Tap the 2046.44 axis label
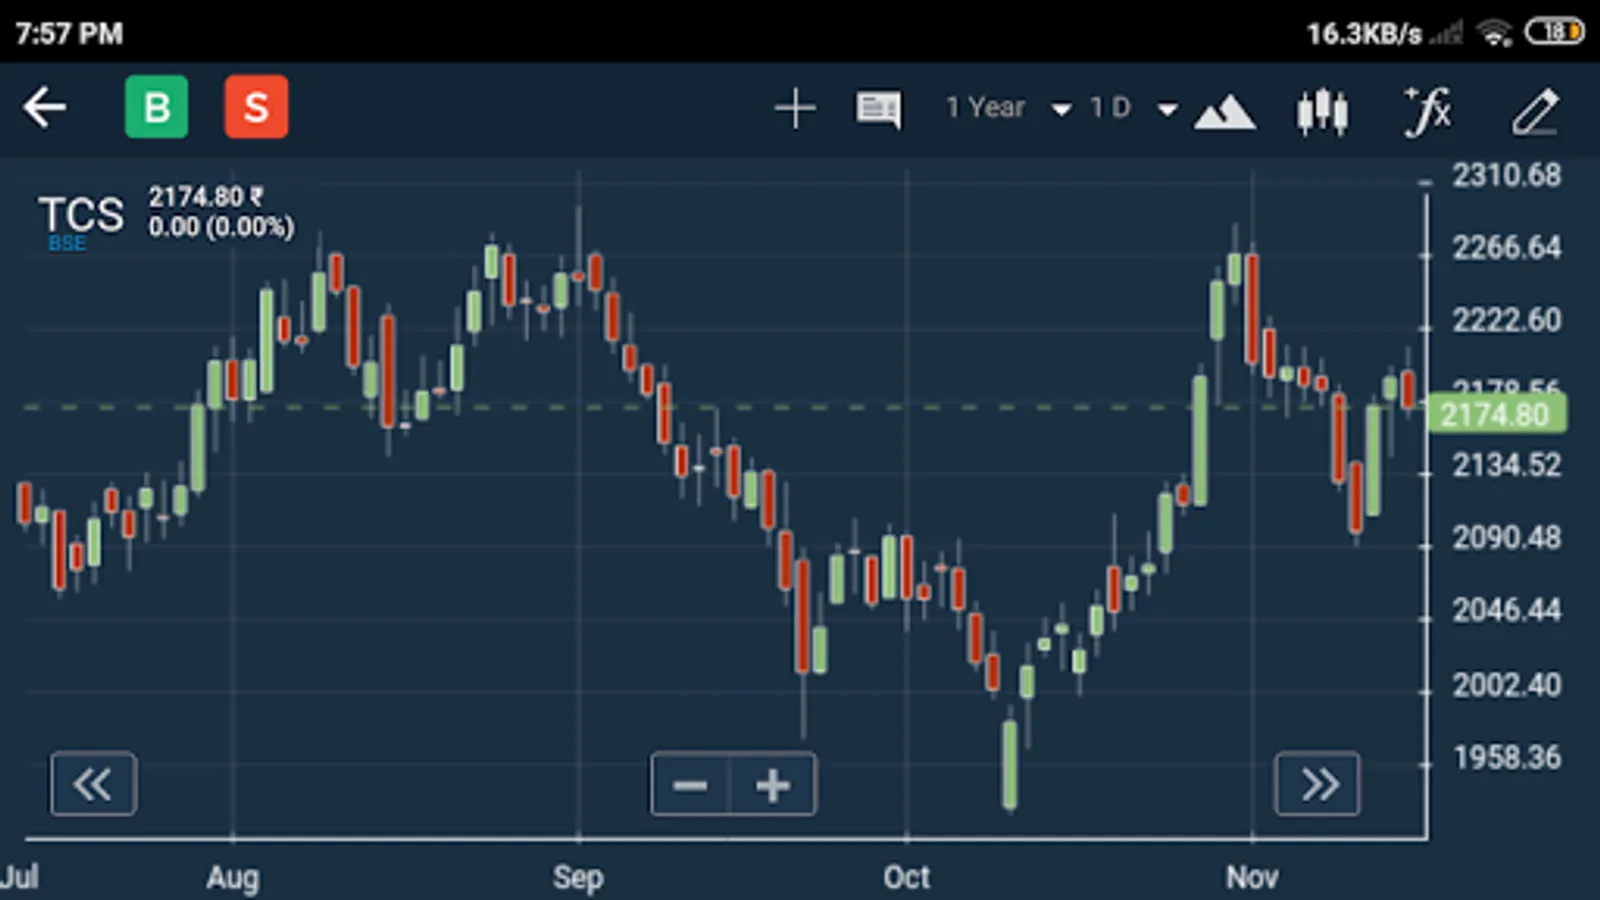Viewport: 1600px width, 900px height. point(1506,610)
